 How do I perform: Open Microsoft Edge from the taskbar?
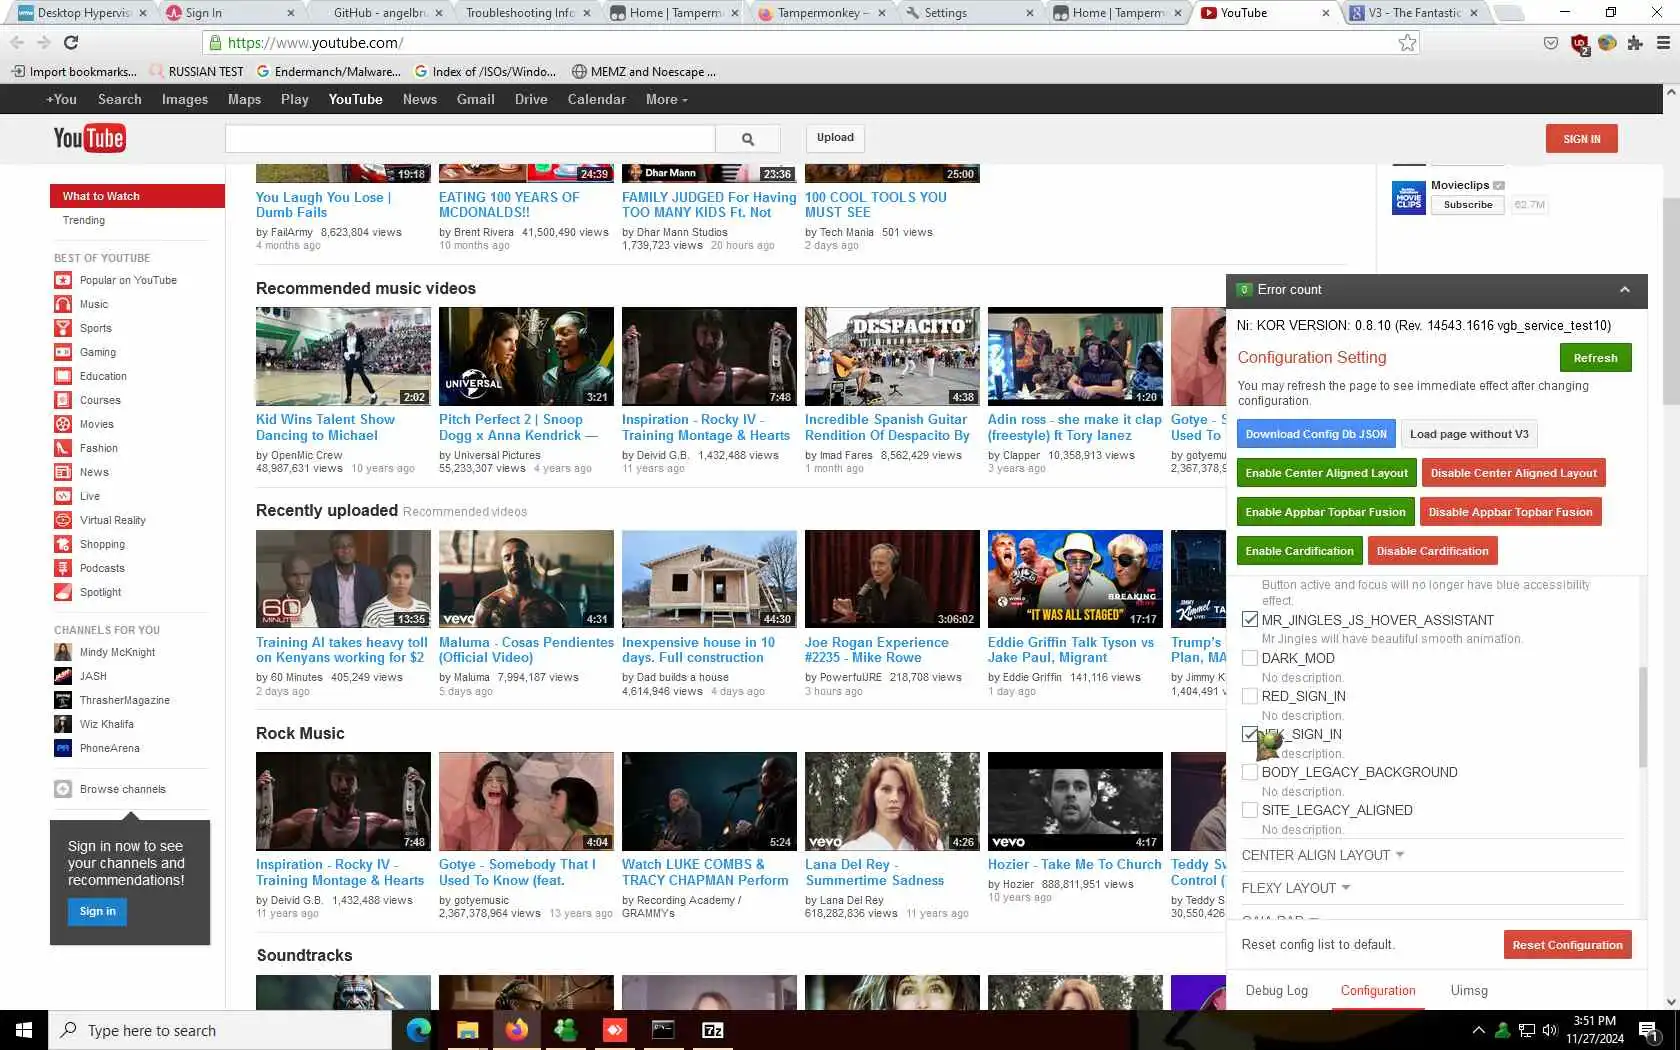pos(418,1030)
